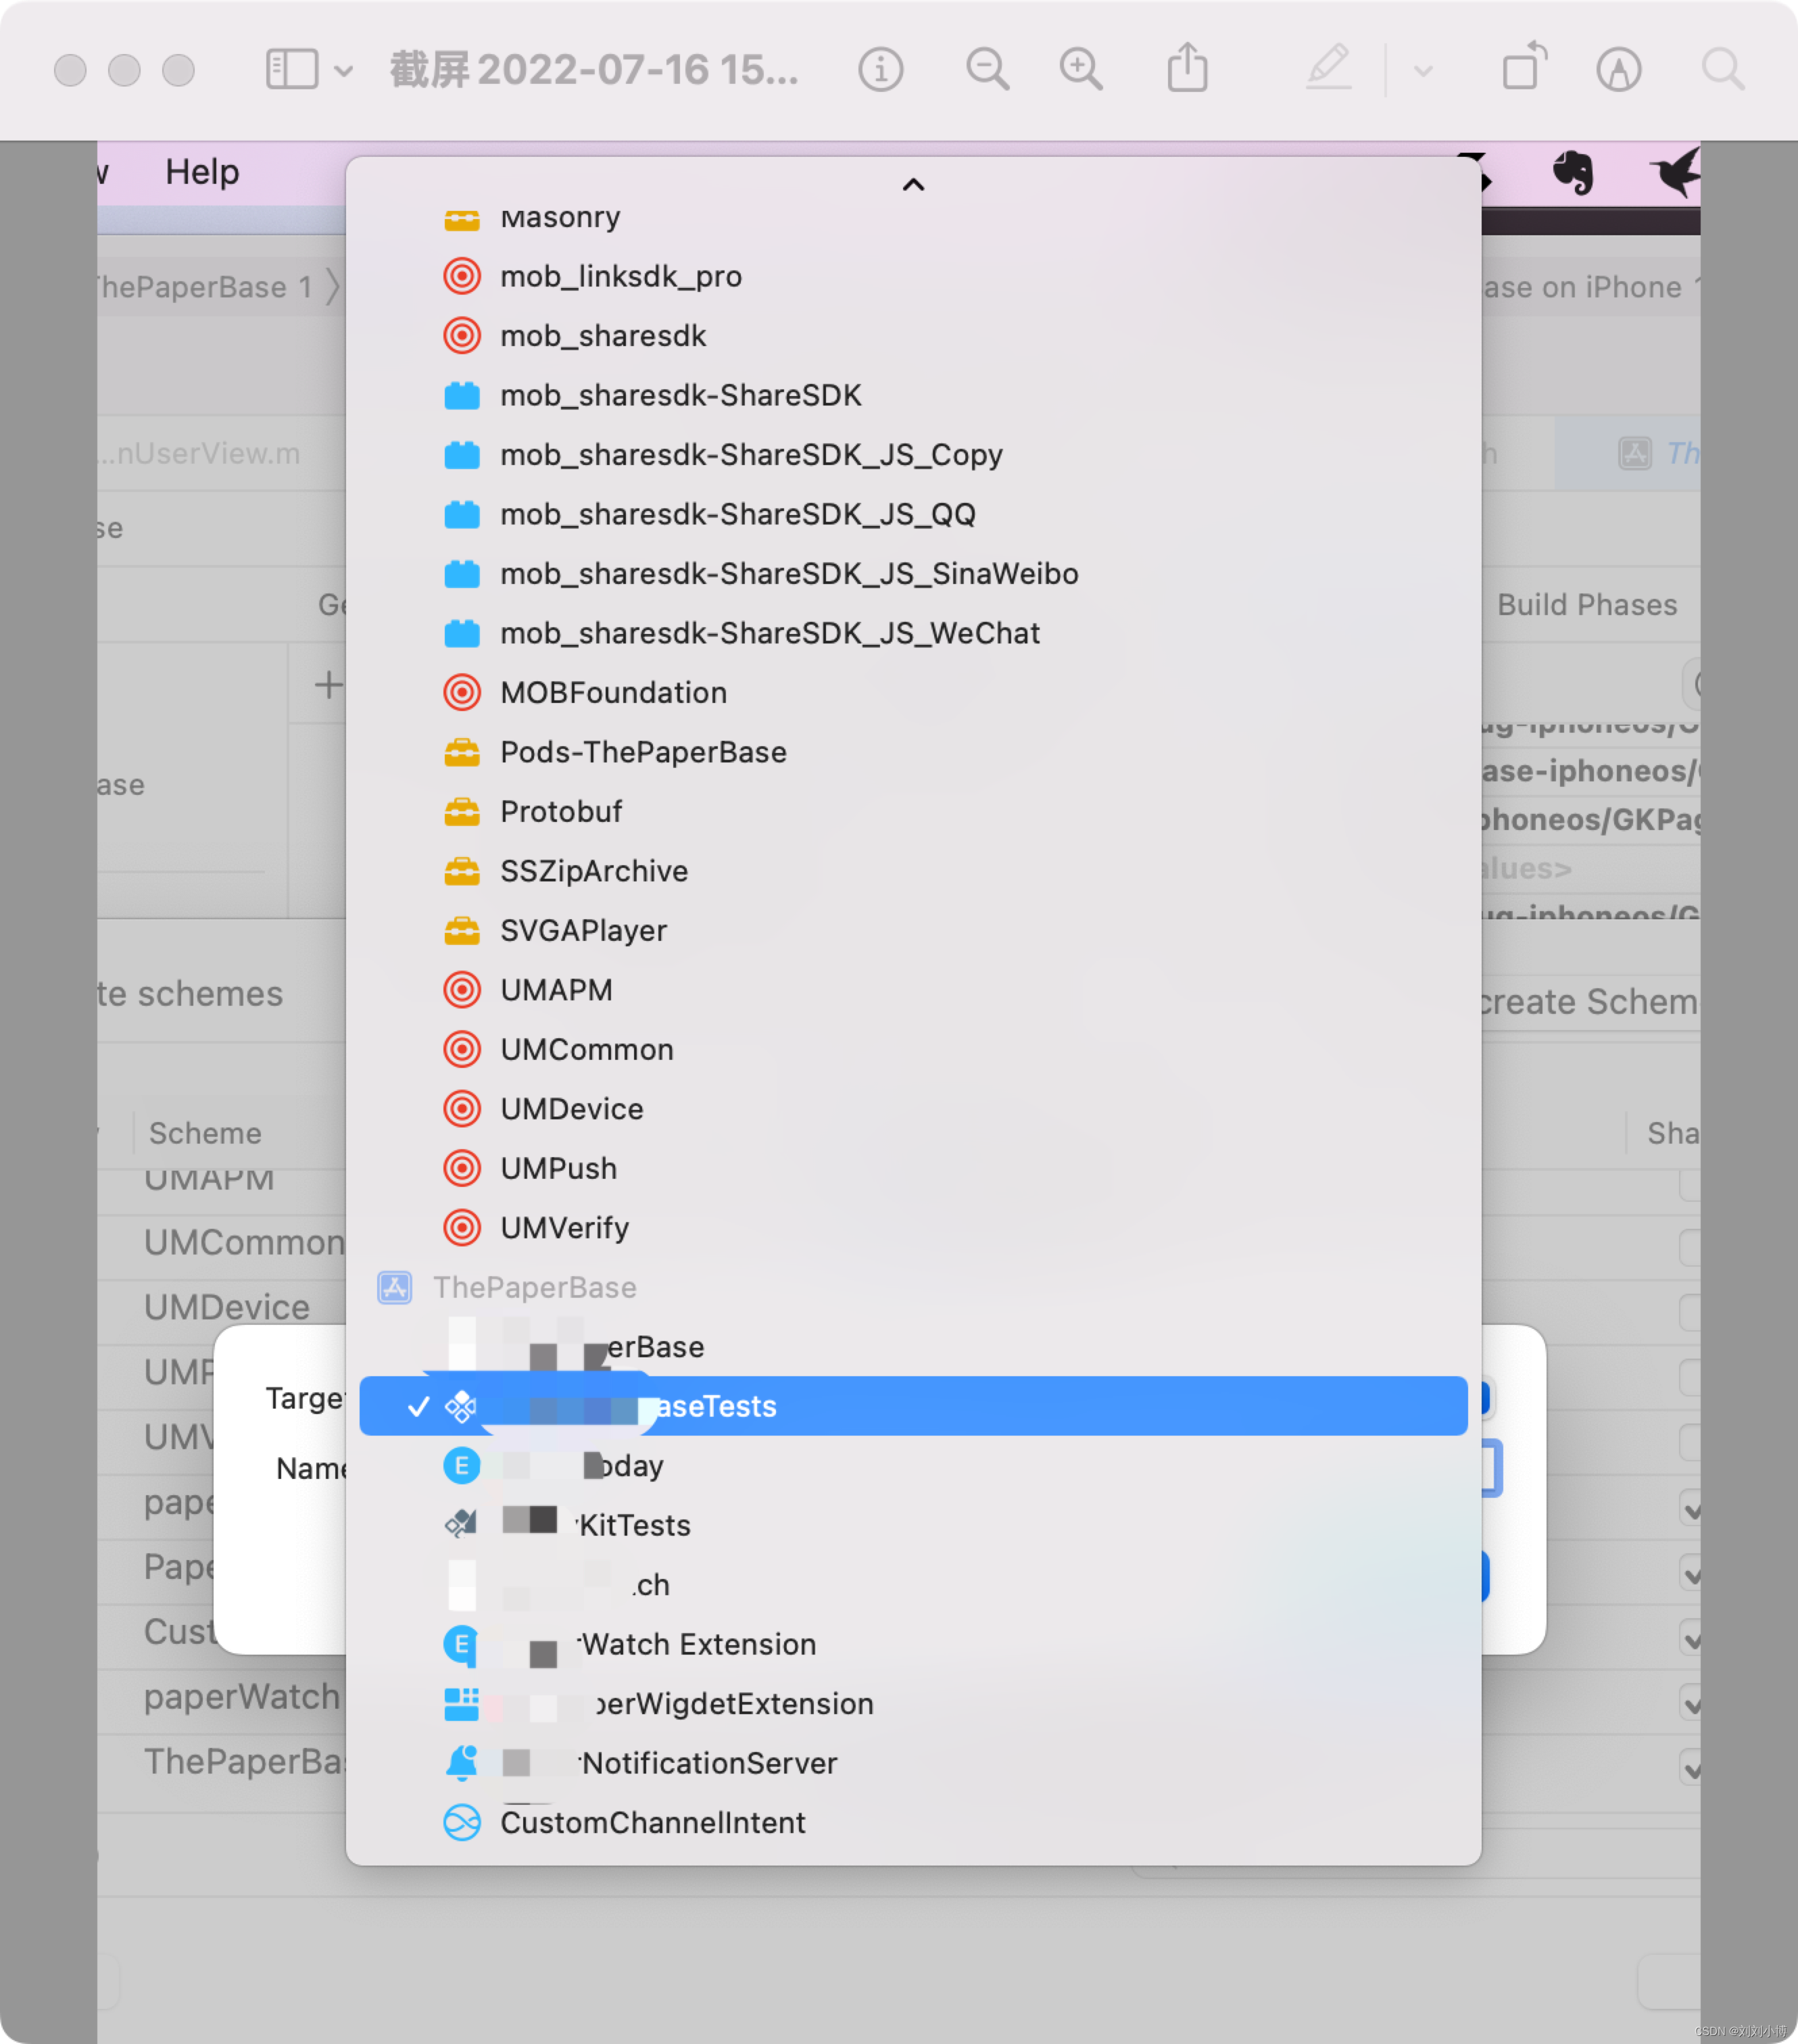This screenshot has width=1798, height=2044.
Task: Choose the SVGAPlayer target entry
Action: point(583,931)
